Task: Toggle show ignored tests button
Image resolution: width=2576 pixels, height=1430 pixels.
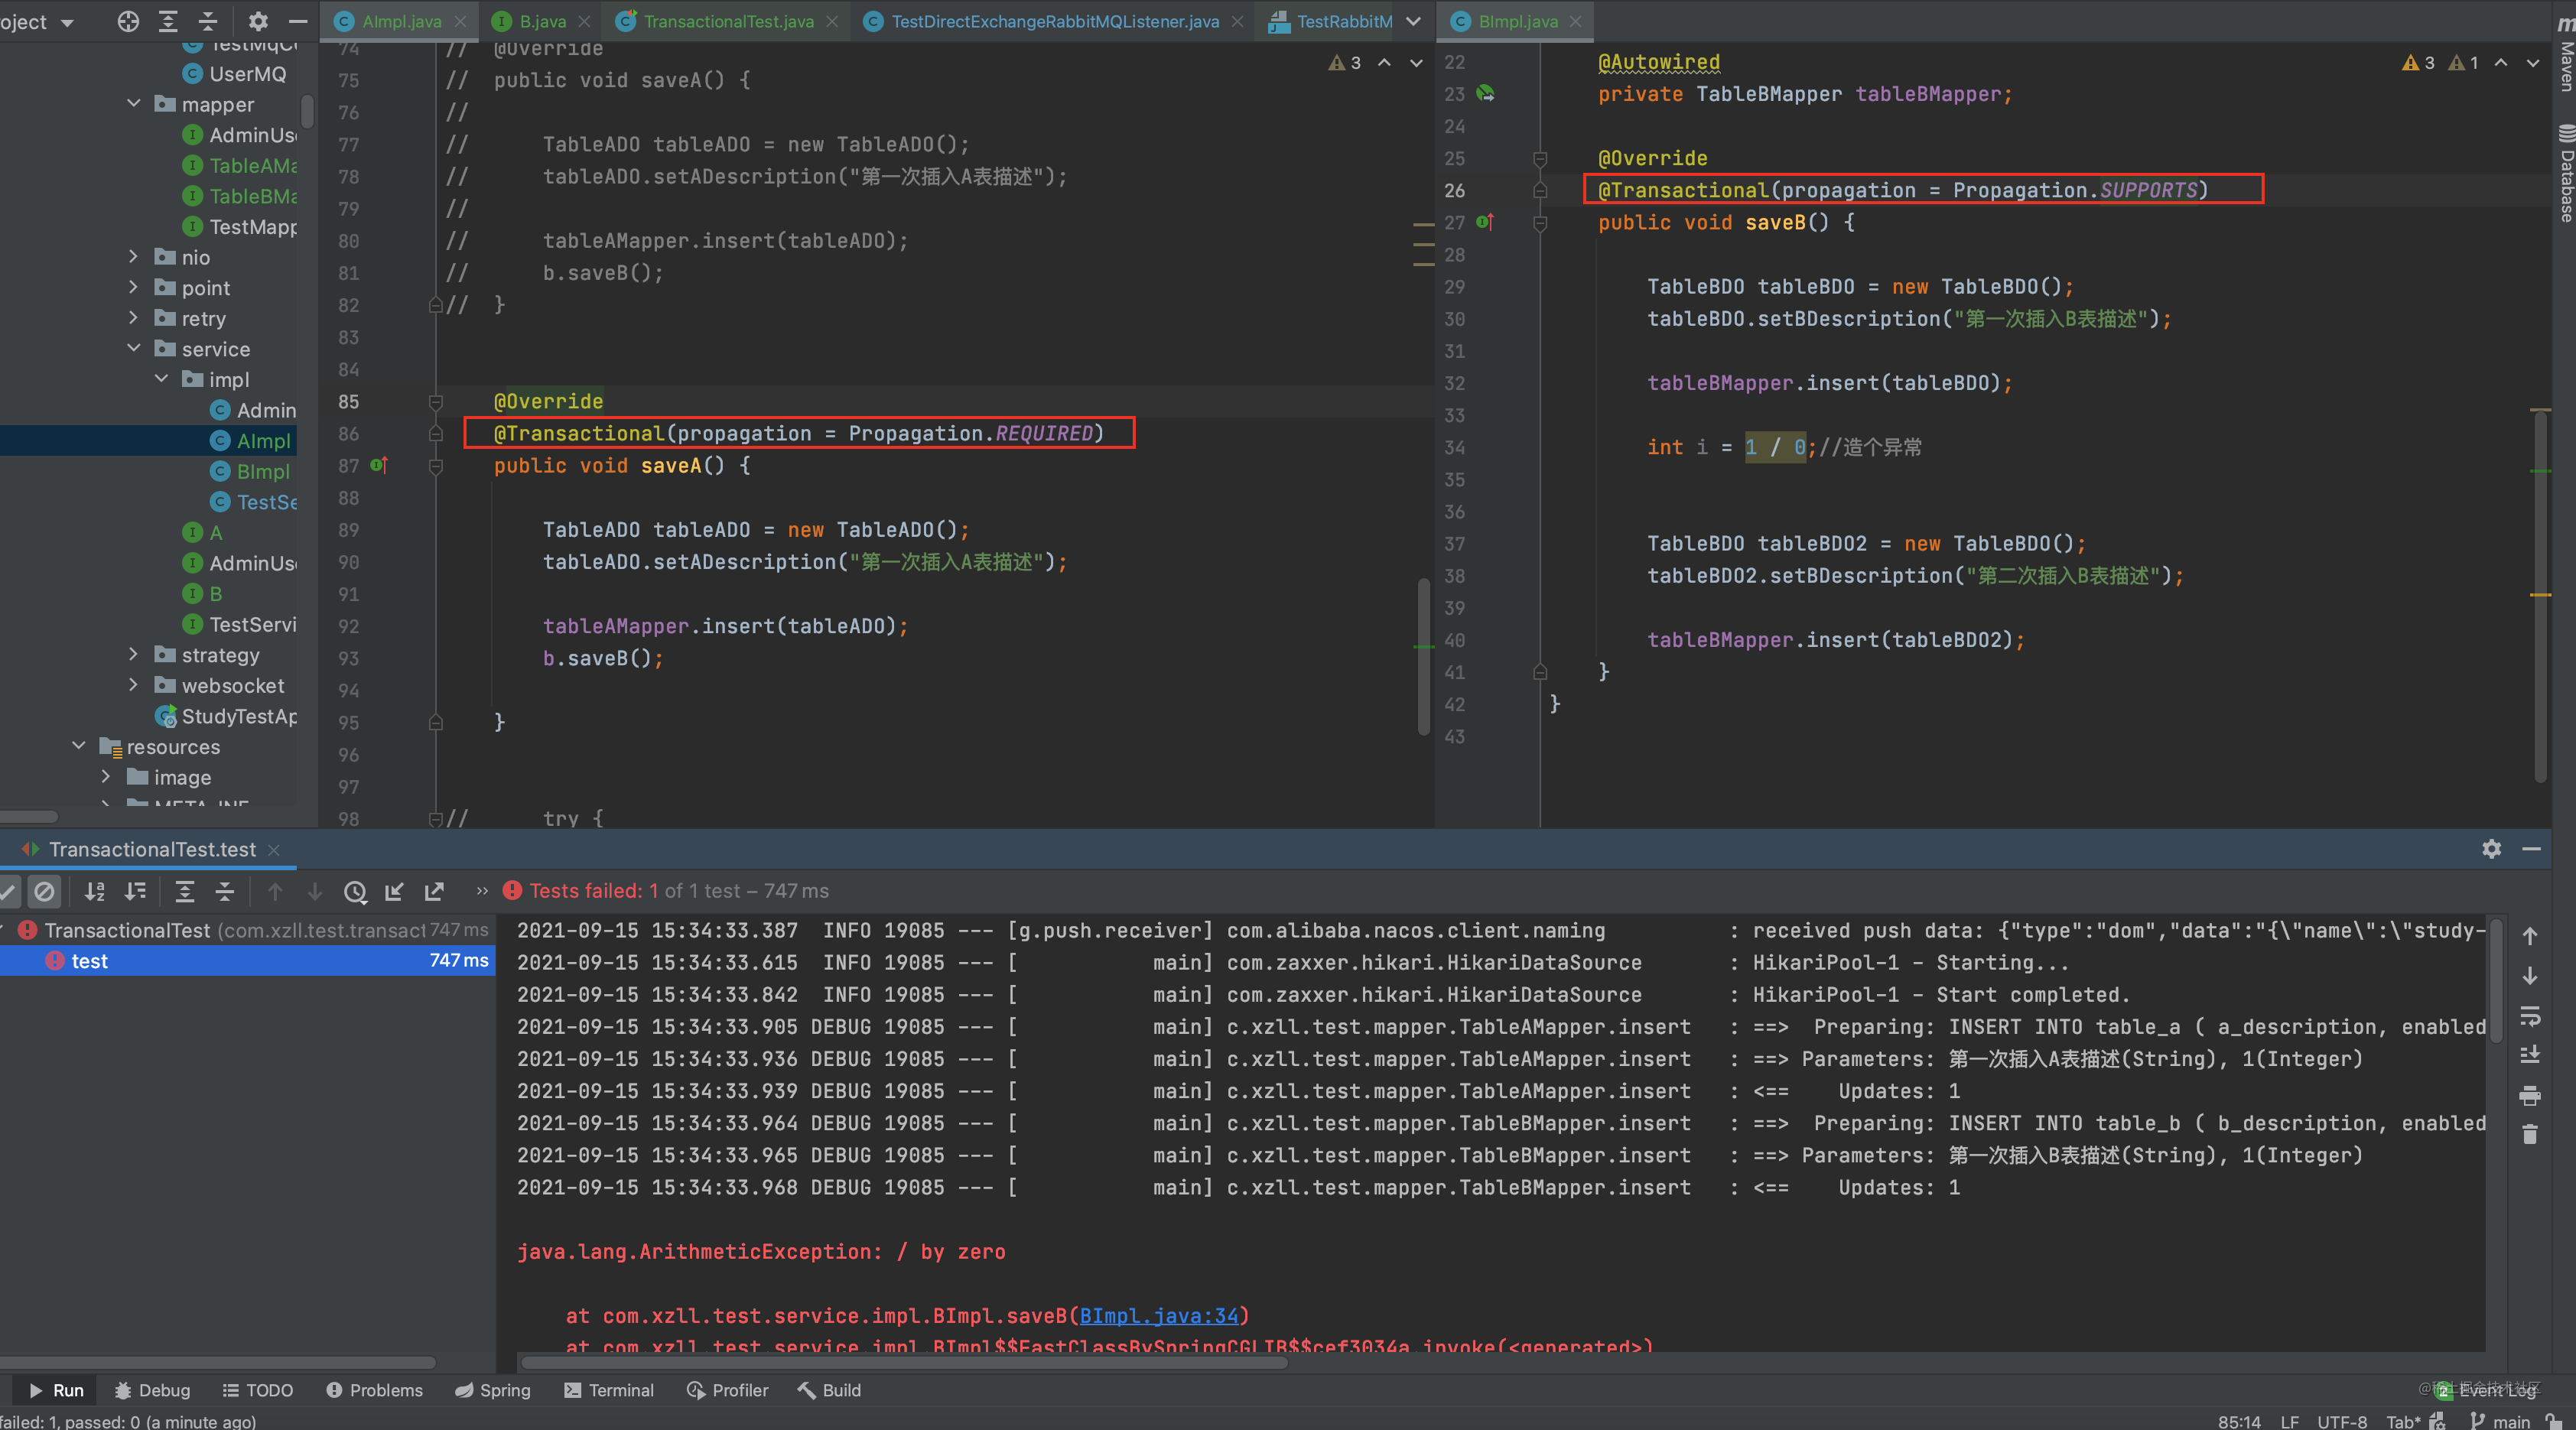Action: [44, 891]
